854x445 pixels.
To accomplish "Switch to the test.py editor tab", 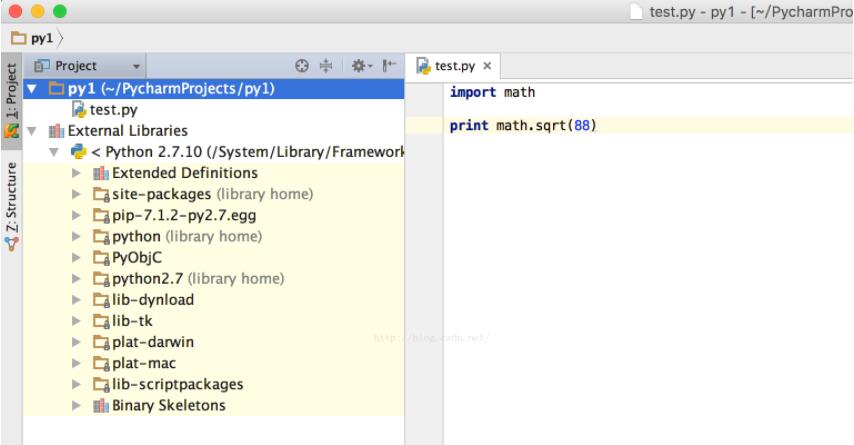I will click(x=454, y=66).
